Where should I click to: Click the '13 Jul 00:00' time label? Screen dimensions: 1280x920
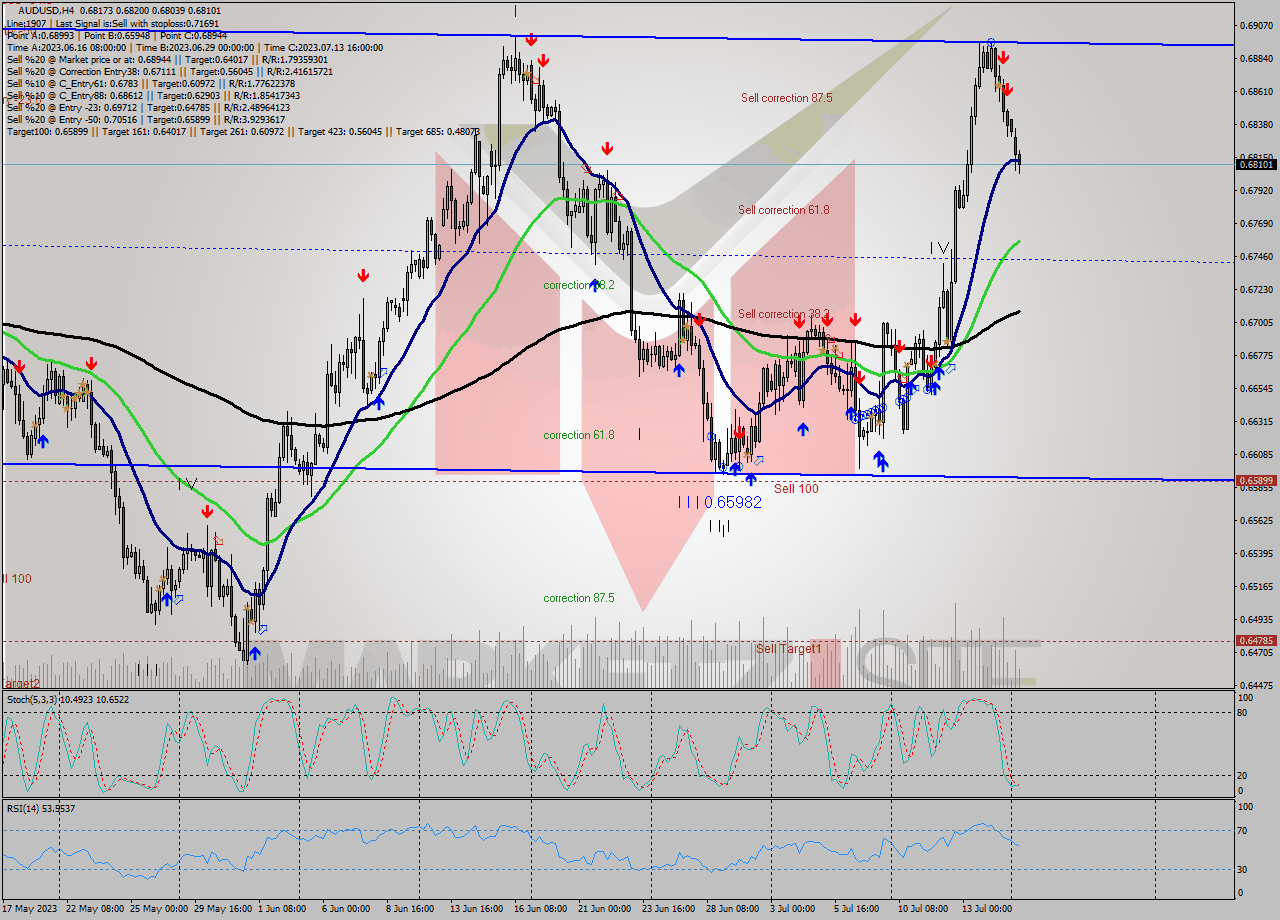(x=986, y=908)
